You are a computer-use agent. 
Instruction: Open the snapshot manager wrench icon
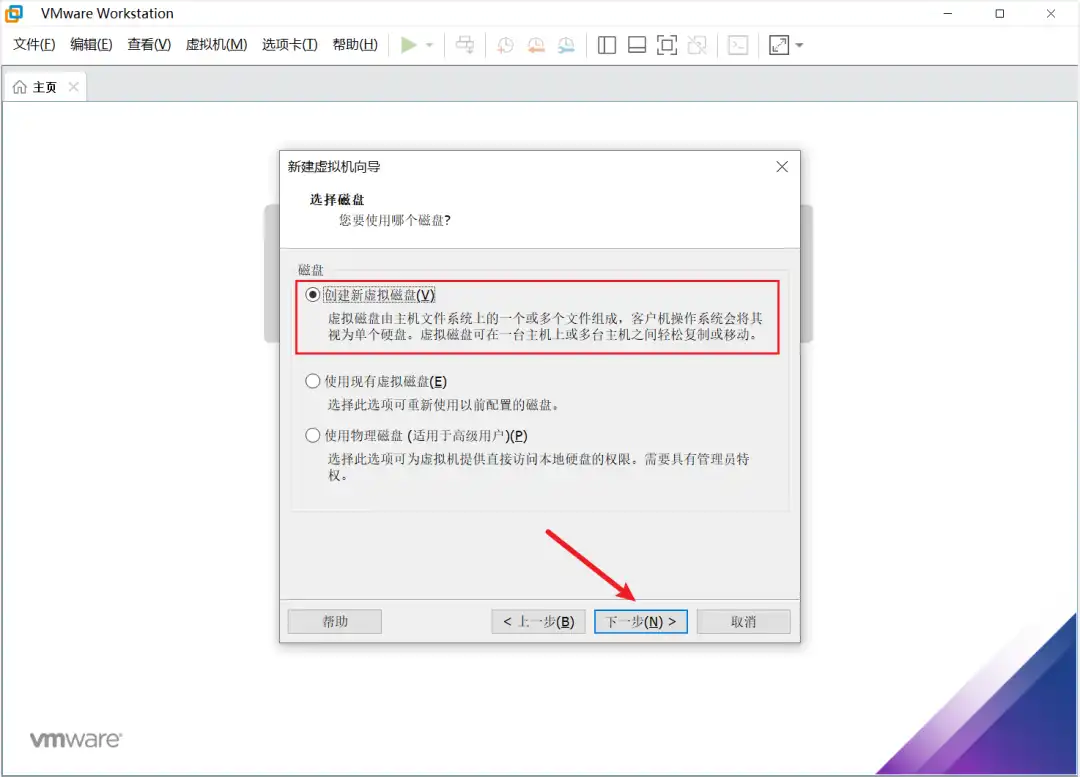pyautogui.click(x=566, y=45)
